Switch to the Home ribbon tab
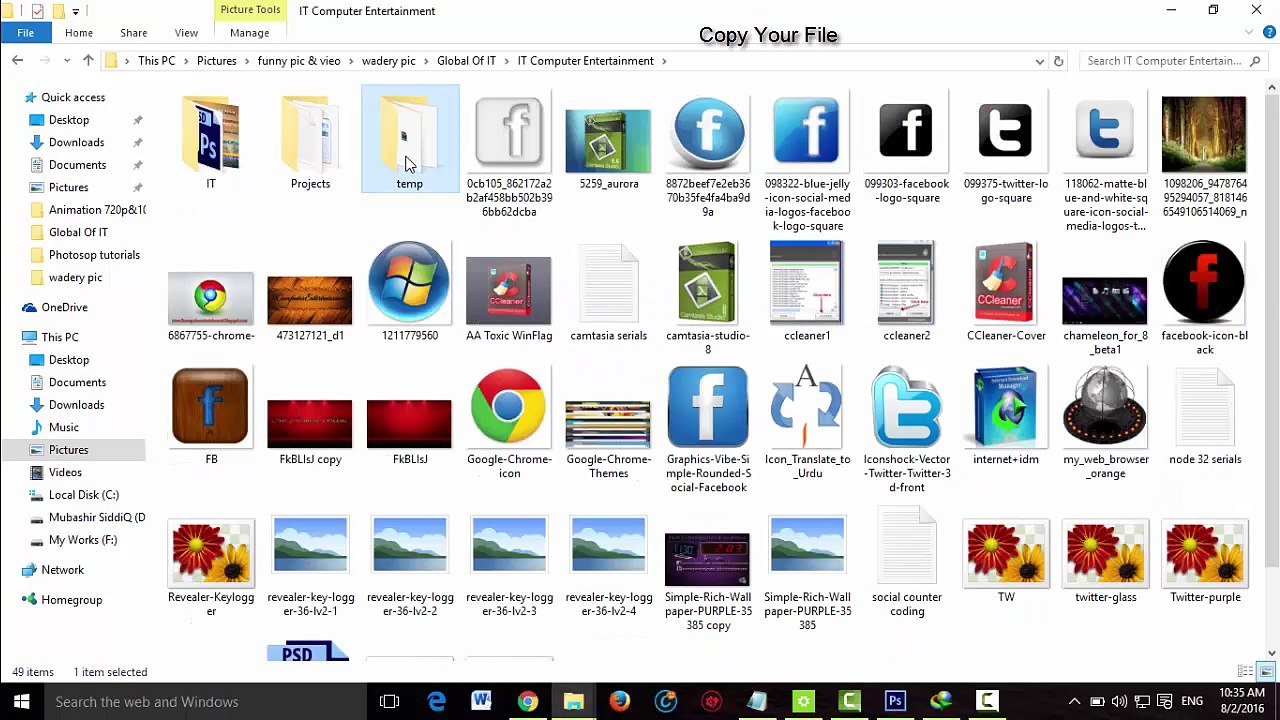1280x720 pixels. [x=79, y=33]
